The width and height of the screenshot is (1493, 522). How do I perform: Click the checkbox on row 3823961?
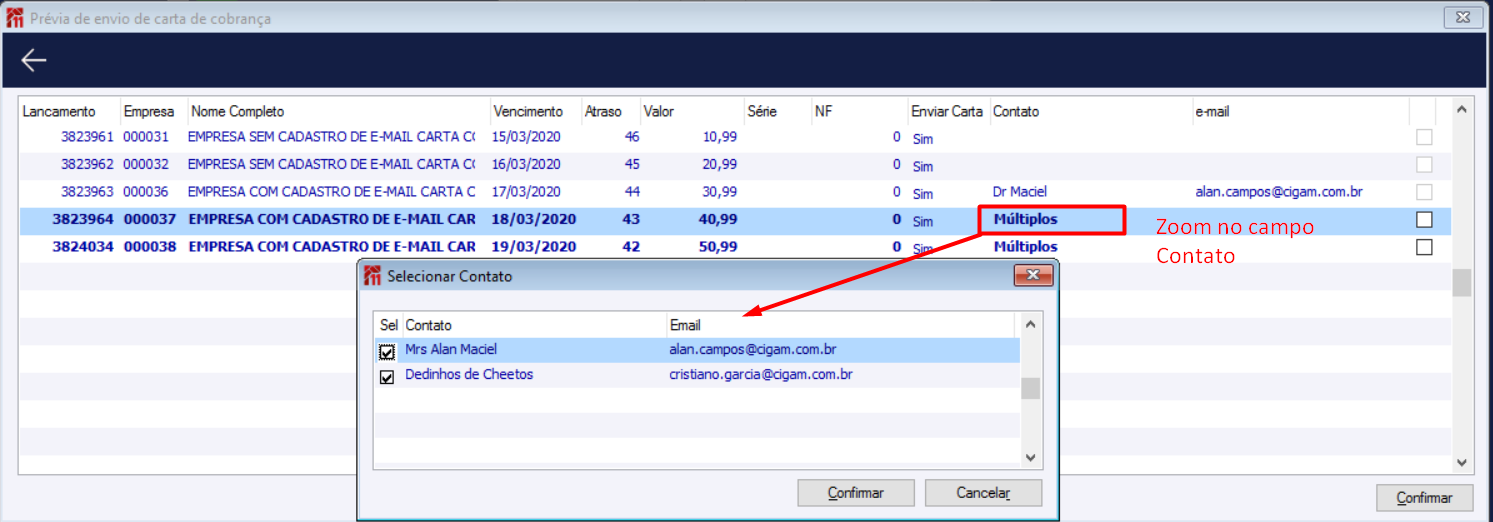[1424, 137]
